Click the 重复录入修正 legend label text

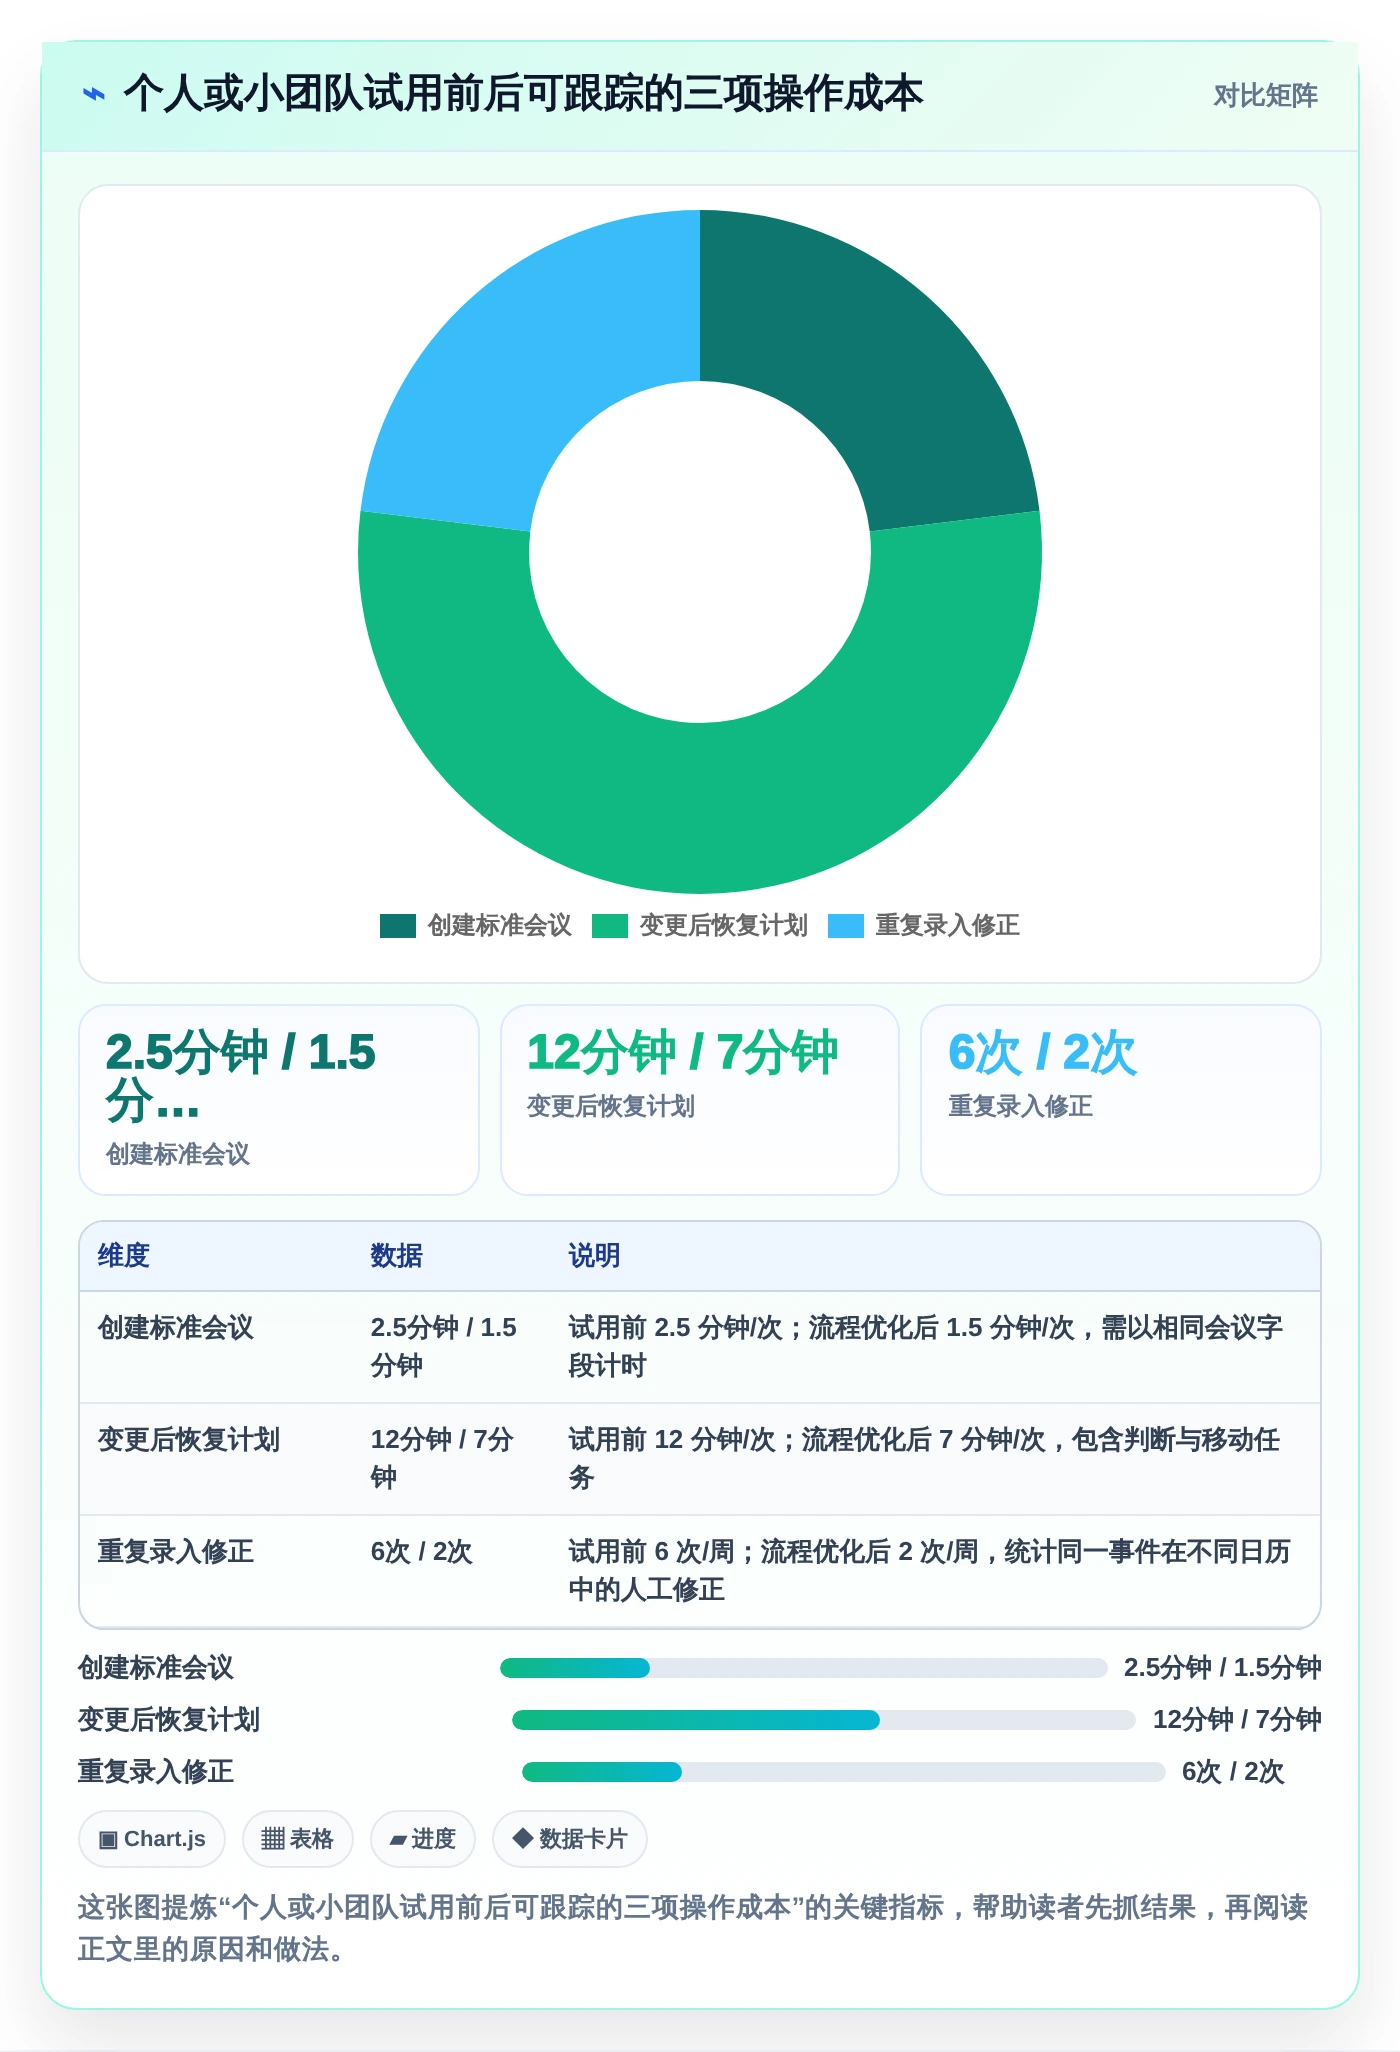click(x=948, y=926)
